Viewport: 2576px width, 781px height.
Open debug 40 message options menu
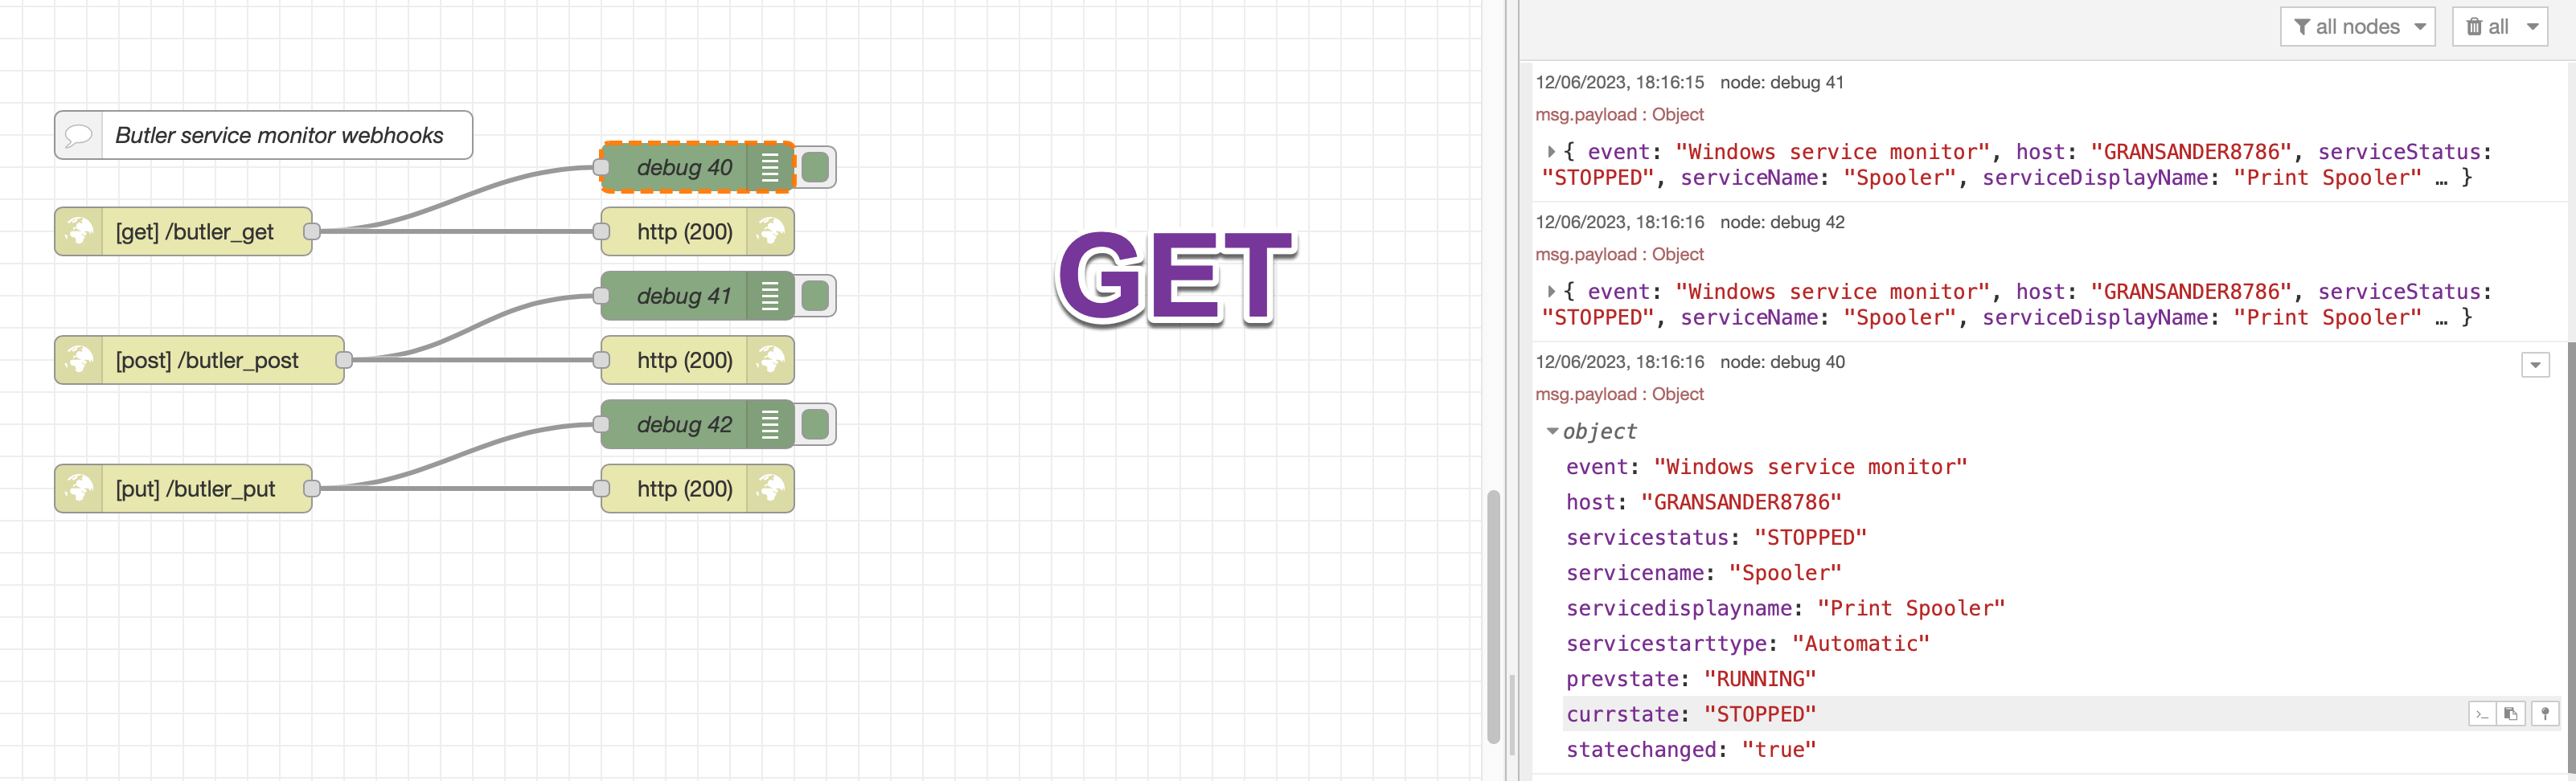click(2534, 365)
